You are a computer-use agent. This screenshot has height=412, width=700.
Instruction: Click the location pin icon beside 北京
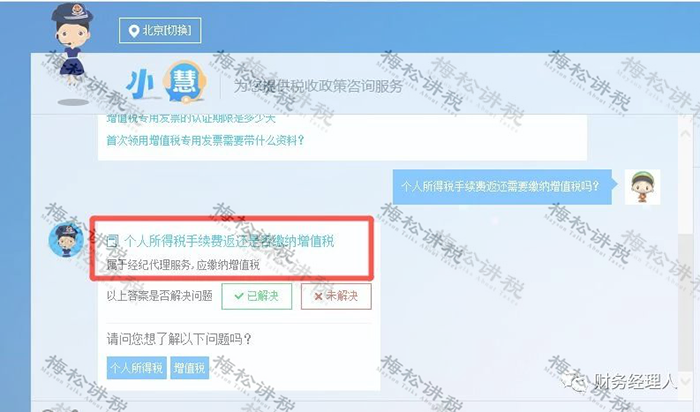133,31
